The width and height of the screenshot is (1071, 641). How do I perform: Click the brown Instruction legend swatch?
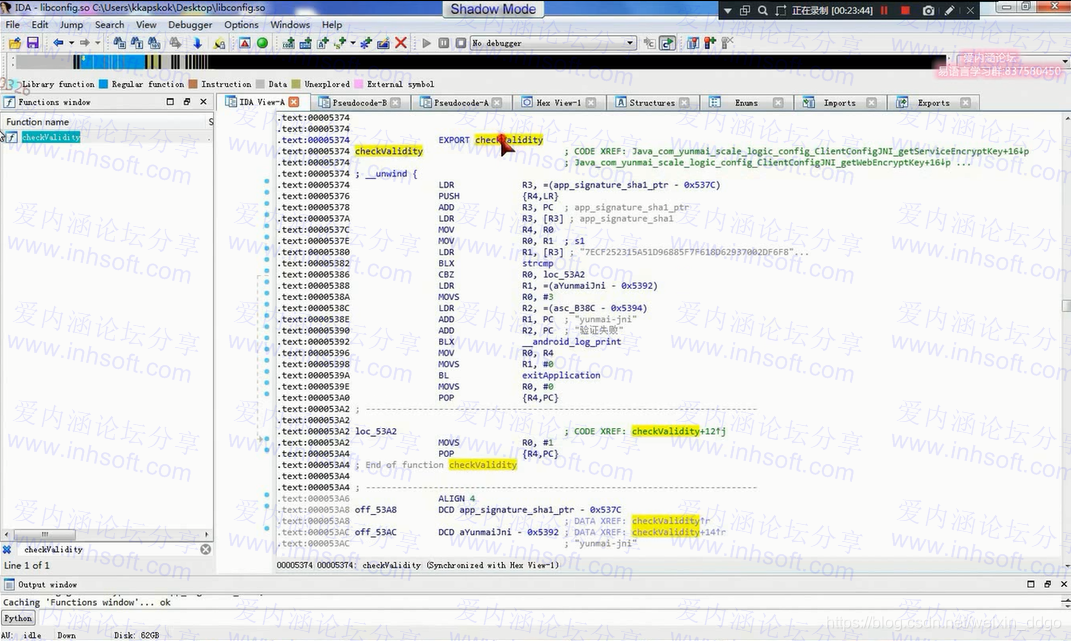[193, 84]
